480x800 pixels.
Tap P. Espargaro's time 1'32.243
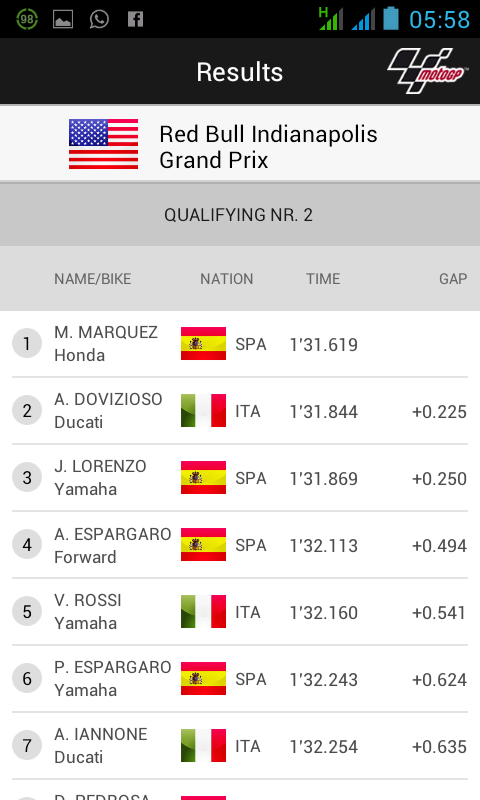(324, 680)
